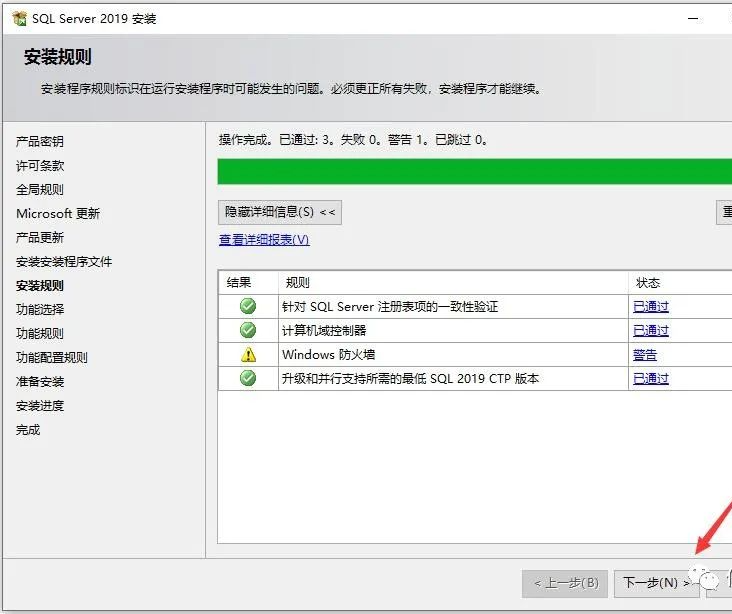Select the 完成 step in the sidebar
The width and height of the screenshot is (732, 614).
pos(28,430)
